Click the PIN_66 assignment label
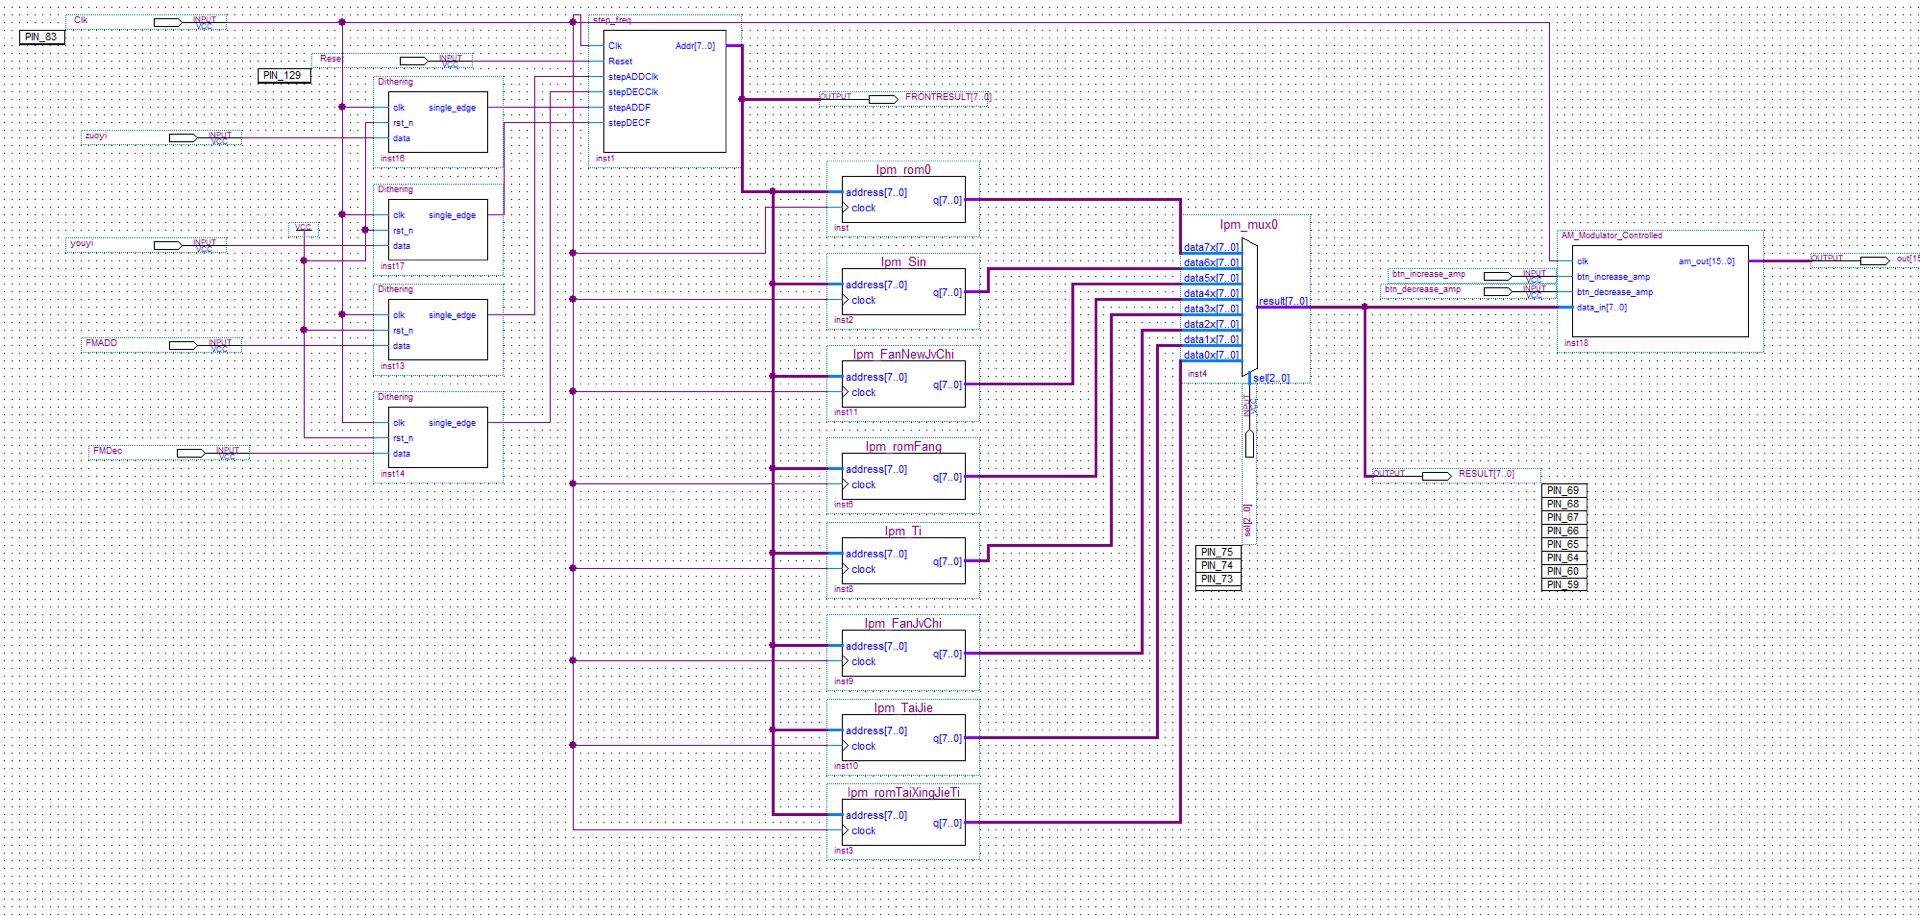 coord(1563,531)
